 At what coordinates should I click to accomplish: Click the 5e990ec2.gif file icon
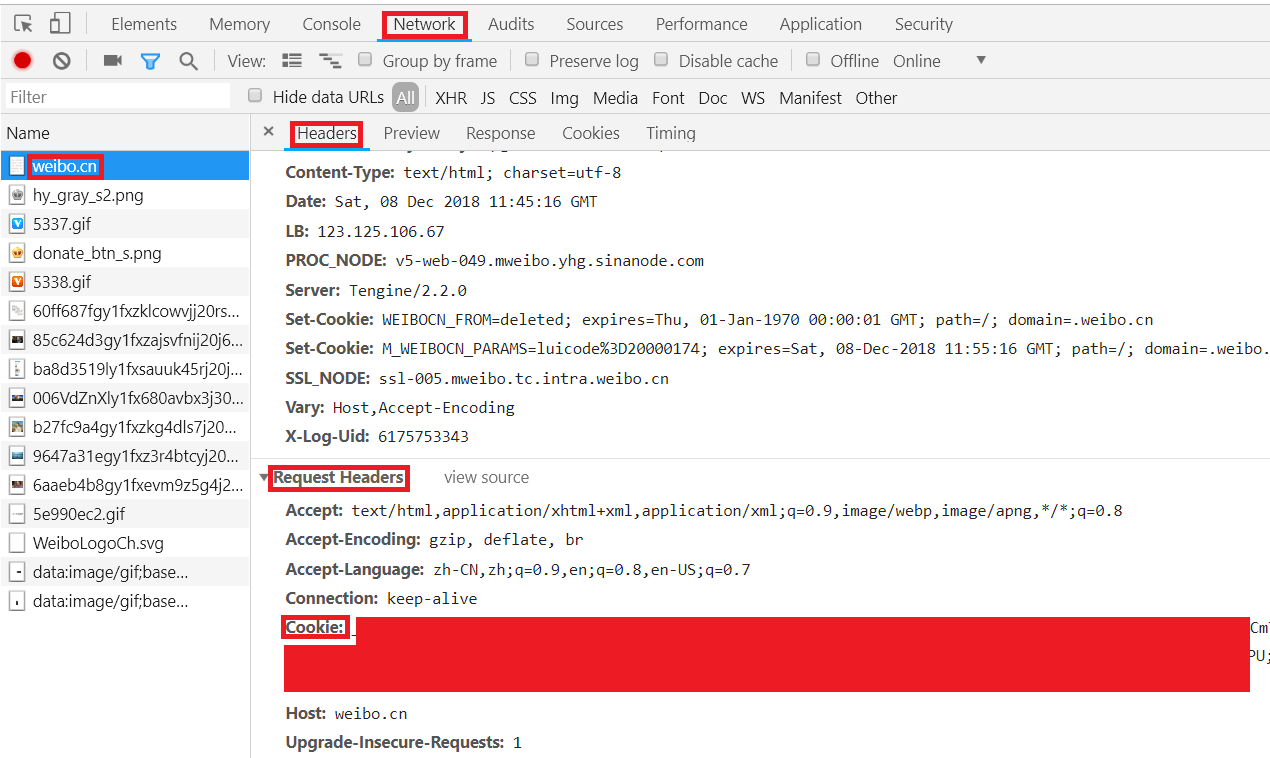click(x=17, y=514)
